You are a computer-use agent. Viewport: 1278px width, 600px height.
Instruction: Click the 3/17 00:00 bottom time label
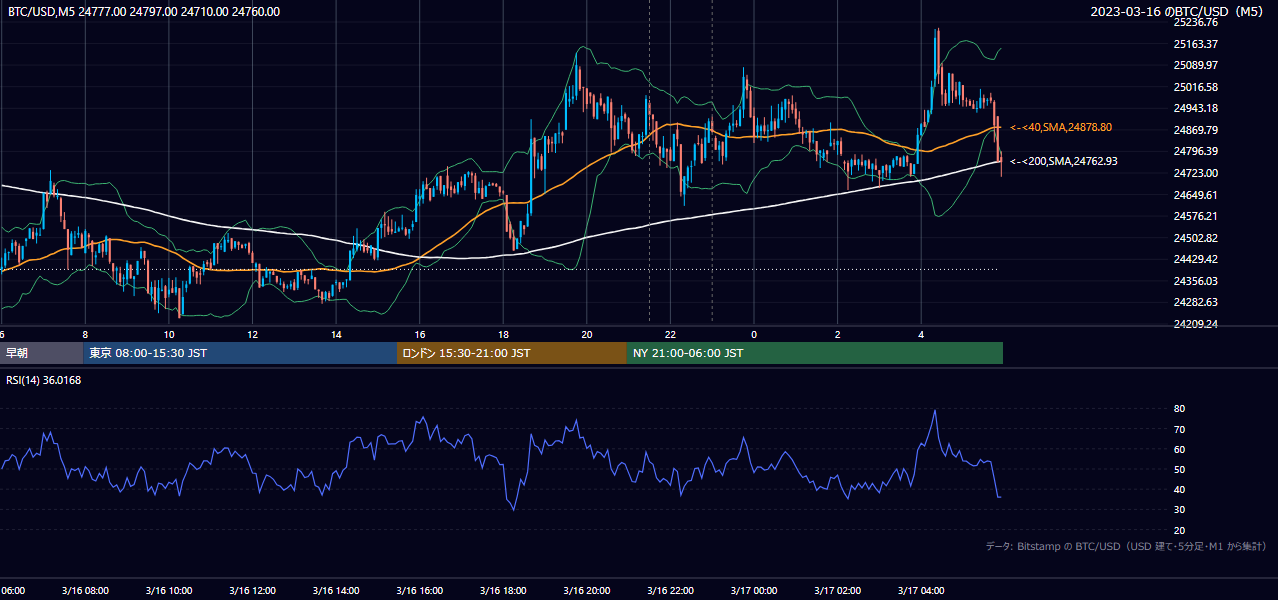pos(753,591)
